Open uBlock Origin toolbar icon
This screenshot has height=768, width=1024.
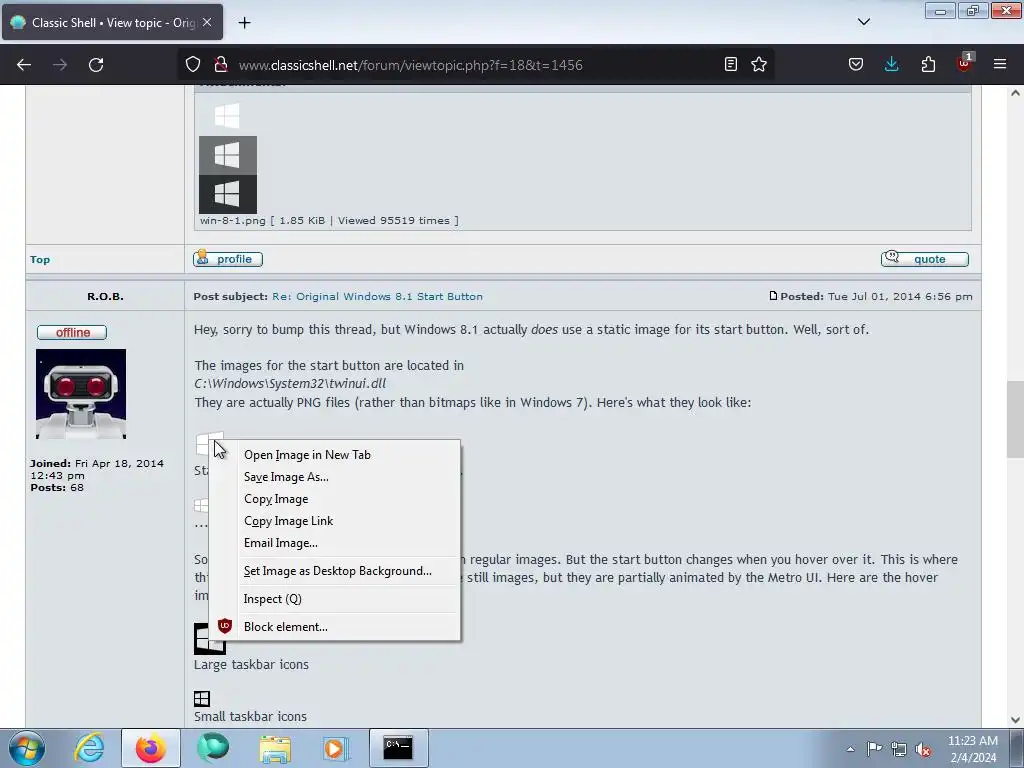point(965,63)
